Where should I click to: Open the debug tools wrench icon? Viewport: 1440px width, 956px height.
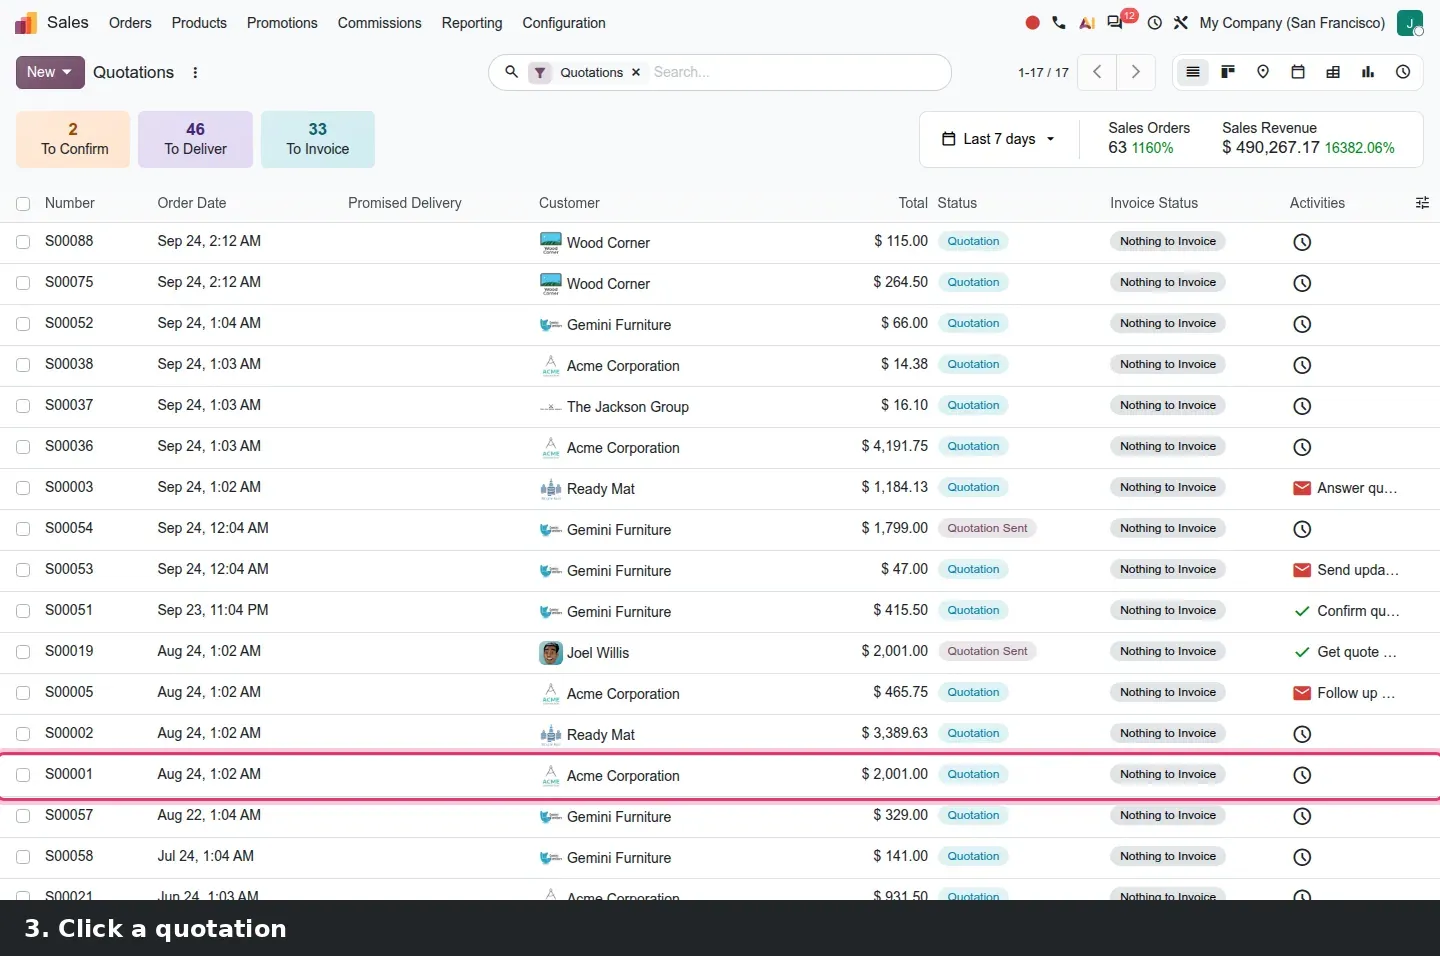point(1181,23)
